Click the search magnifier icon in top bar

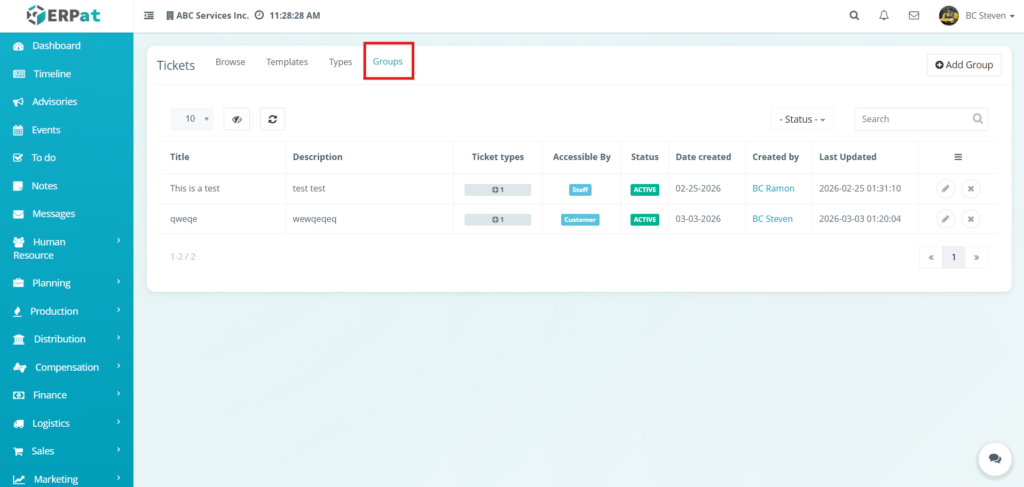coord(853,16)
